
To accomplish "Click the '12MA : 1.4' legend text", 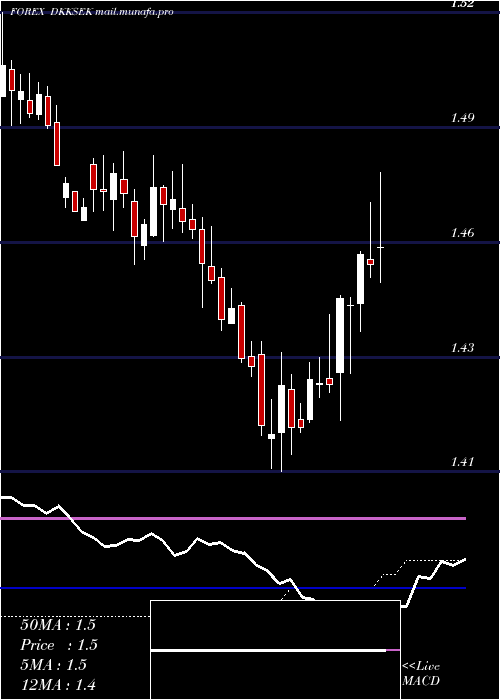I will pyautogui.click(x=58, y=685).
